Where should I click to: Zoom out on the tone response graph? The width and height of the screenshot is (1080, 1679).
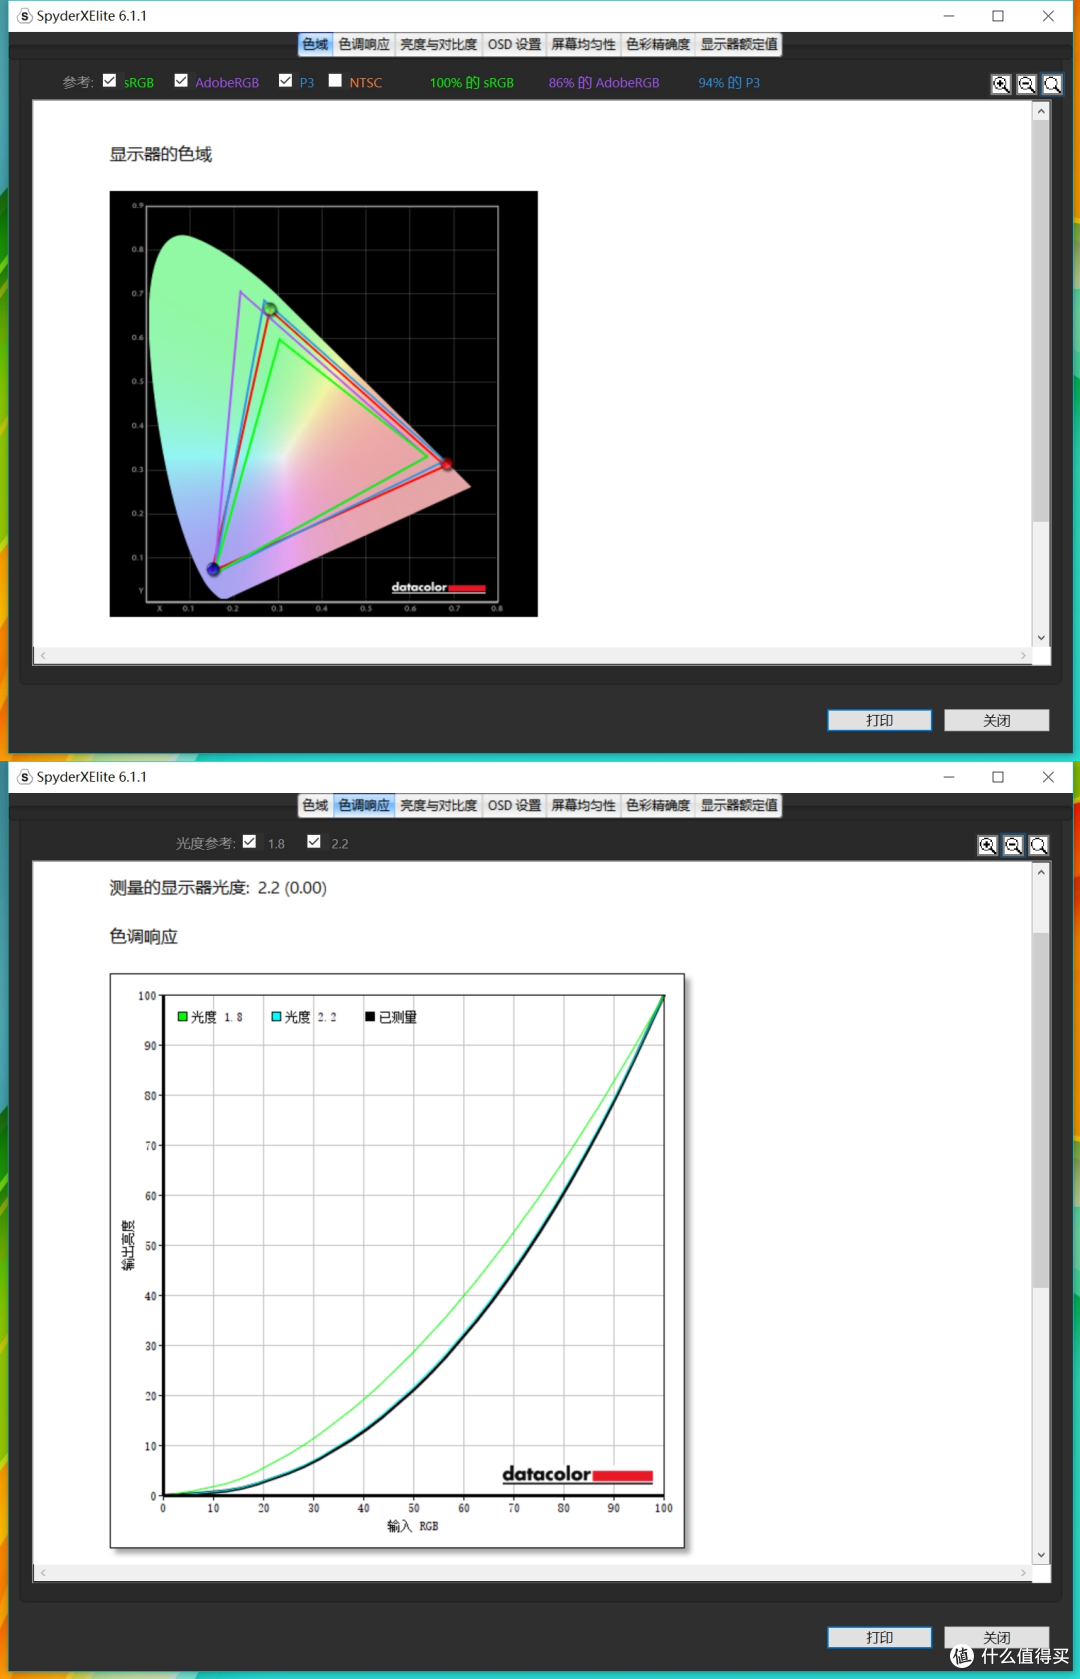click(1013, 846)
